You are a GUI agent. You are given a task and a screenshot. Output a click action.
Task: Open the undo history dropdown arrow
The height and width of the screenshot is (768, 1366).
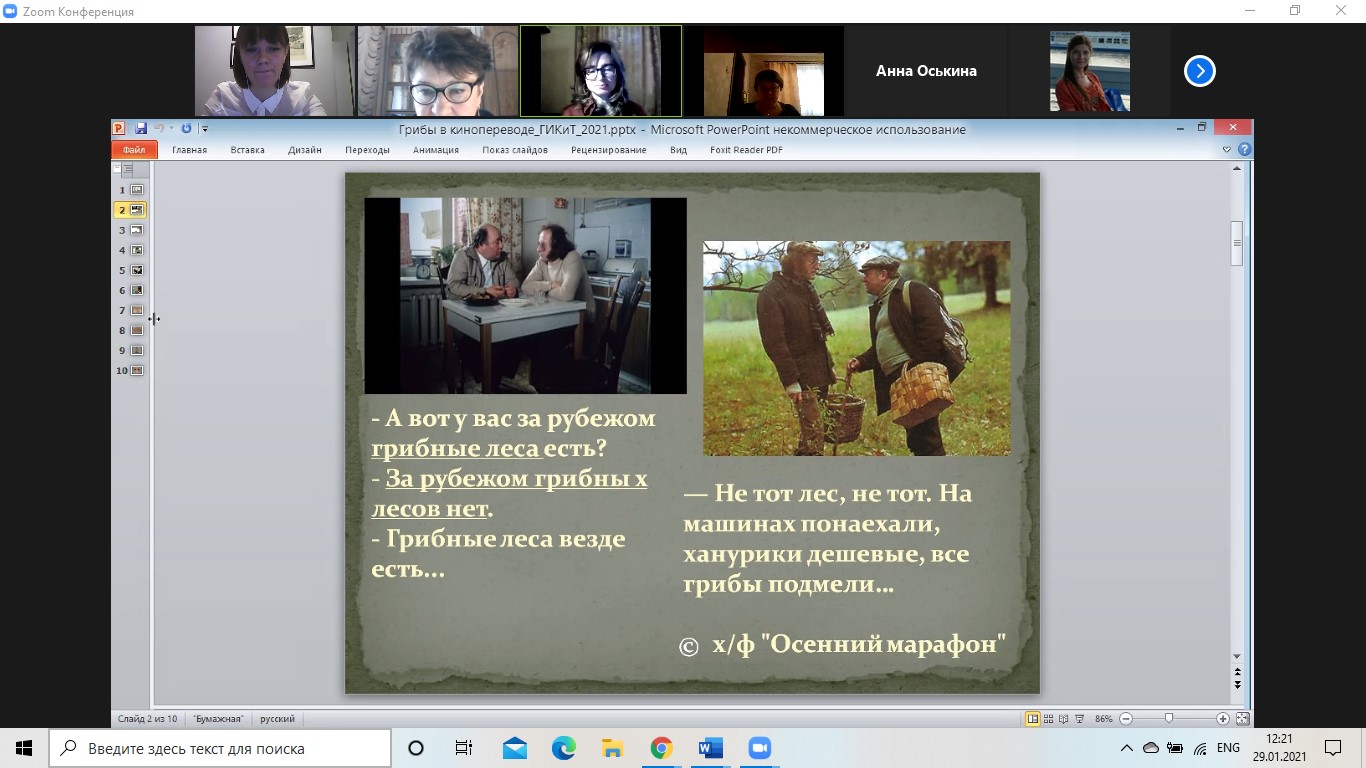pyautogui.click(x=171, y=129)
